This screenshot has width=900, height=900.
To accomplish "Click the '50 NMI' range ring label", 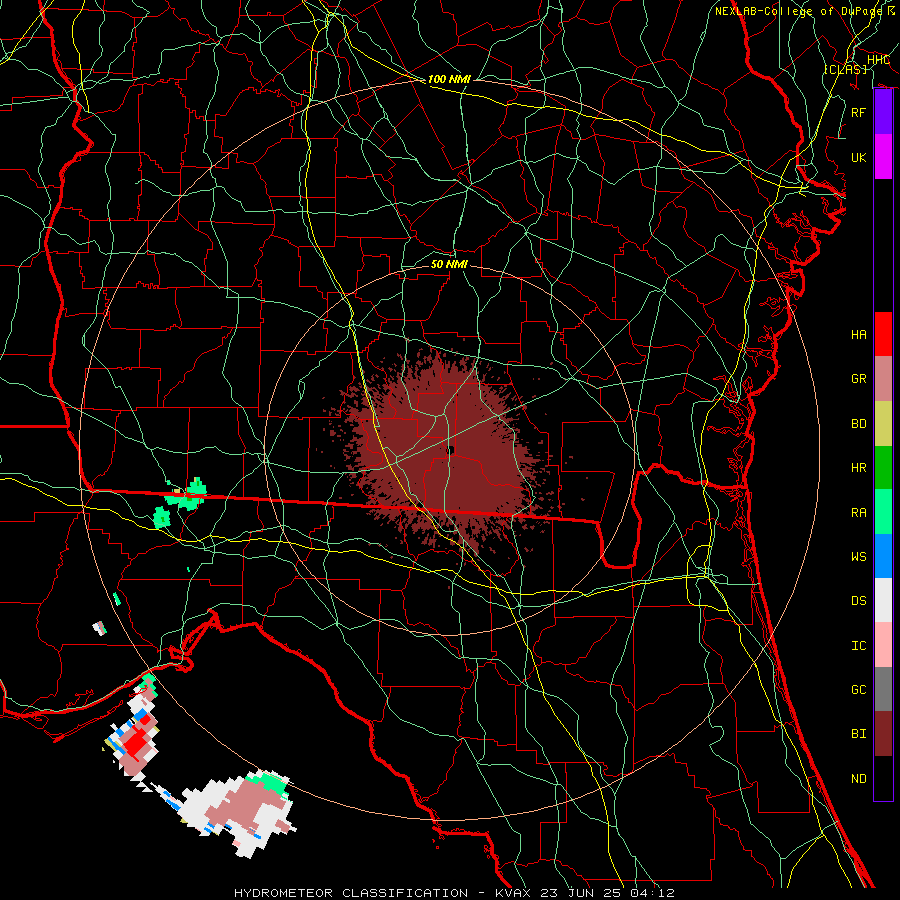I will [x=449, y=264].
